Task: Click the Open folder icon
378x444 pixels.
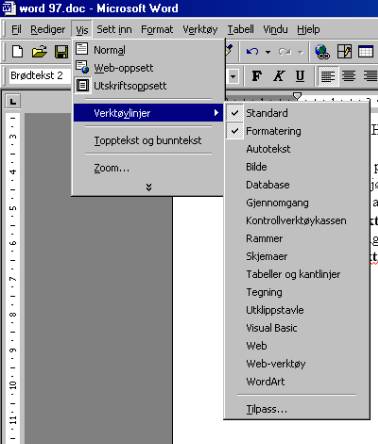Action: (39, 52)
